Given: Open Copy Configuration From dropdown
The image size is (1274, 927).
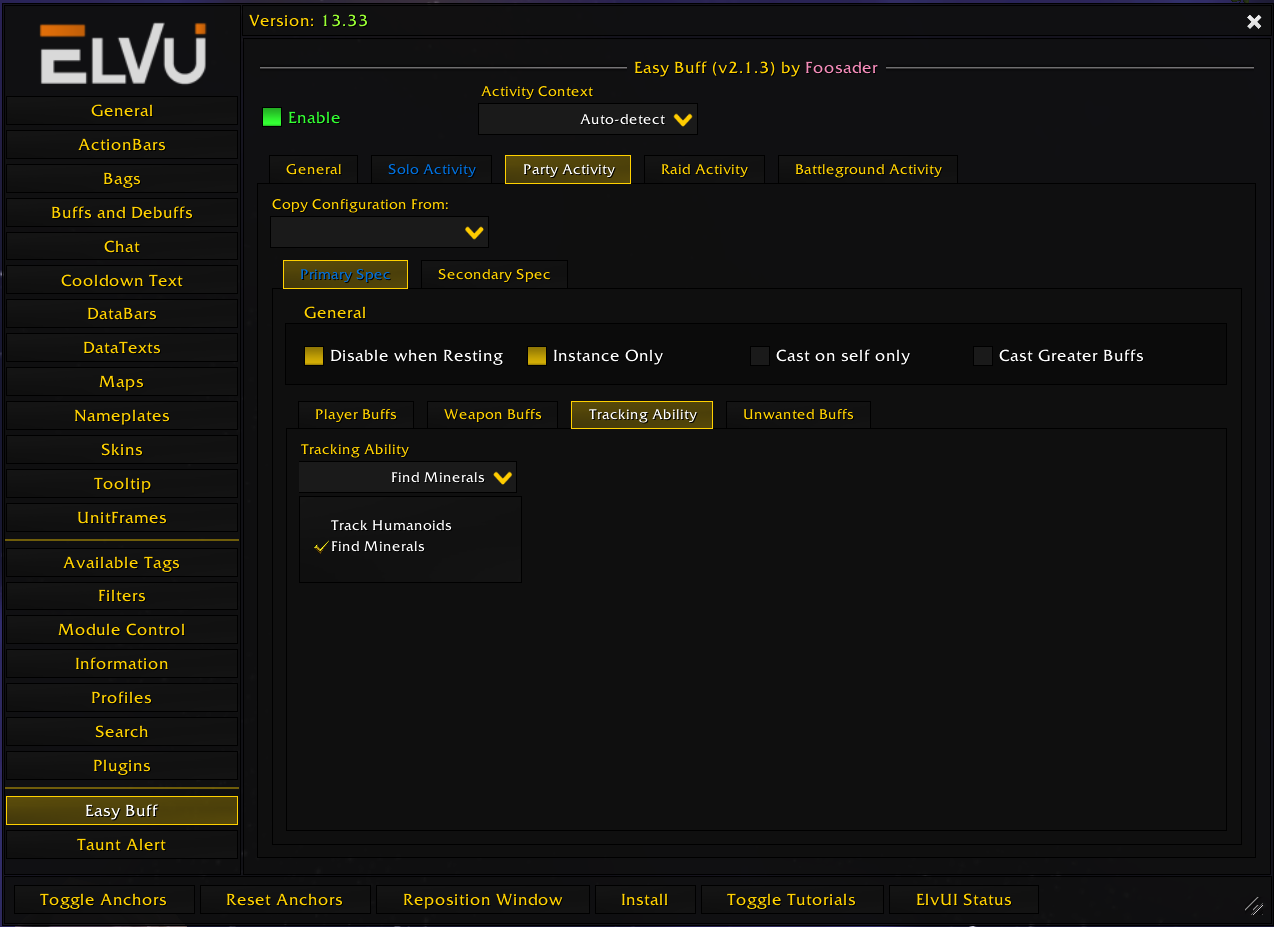Looking at the screenshot, I should [x=379, y=232].
